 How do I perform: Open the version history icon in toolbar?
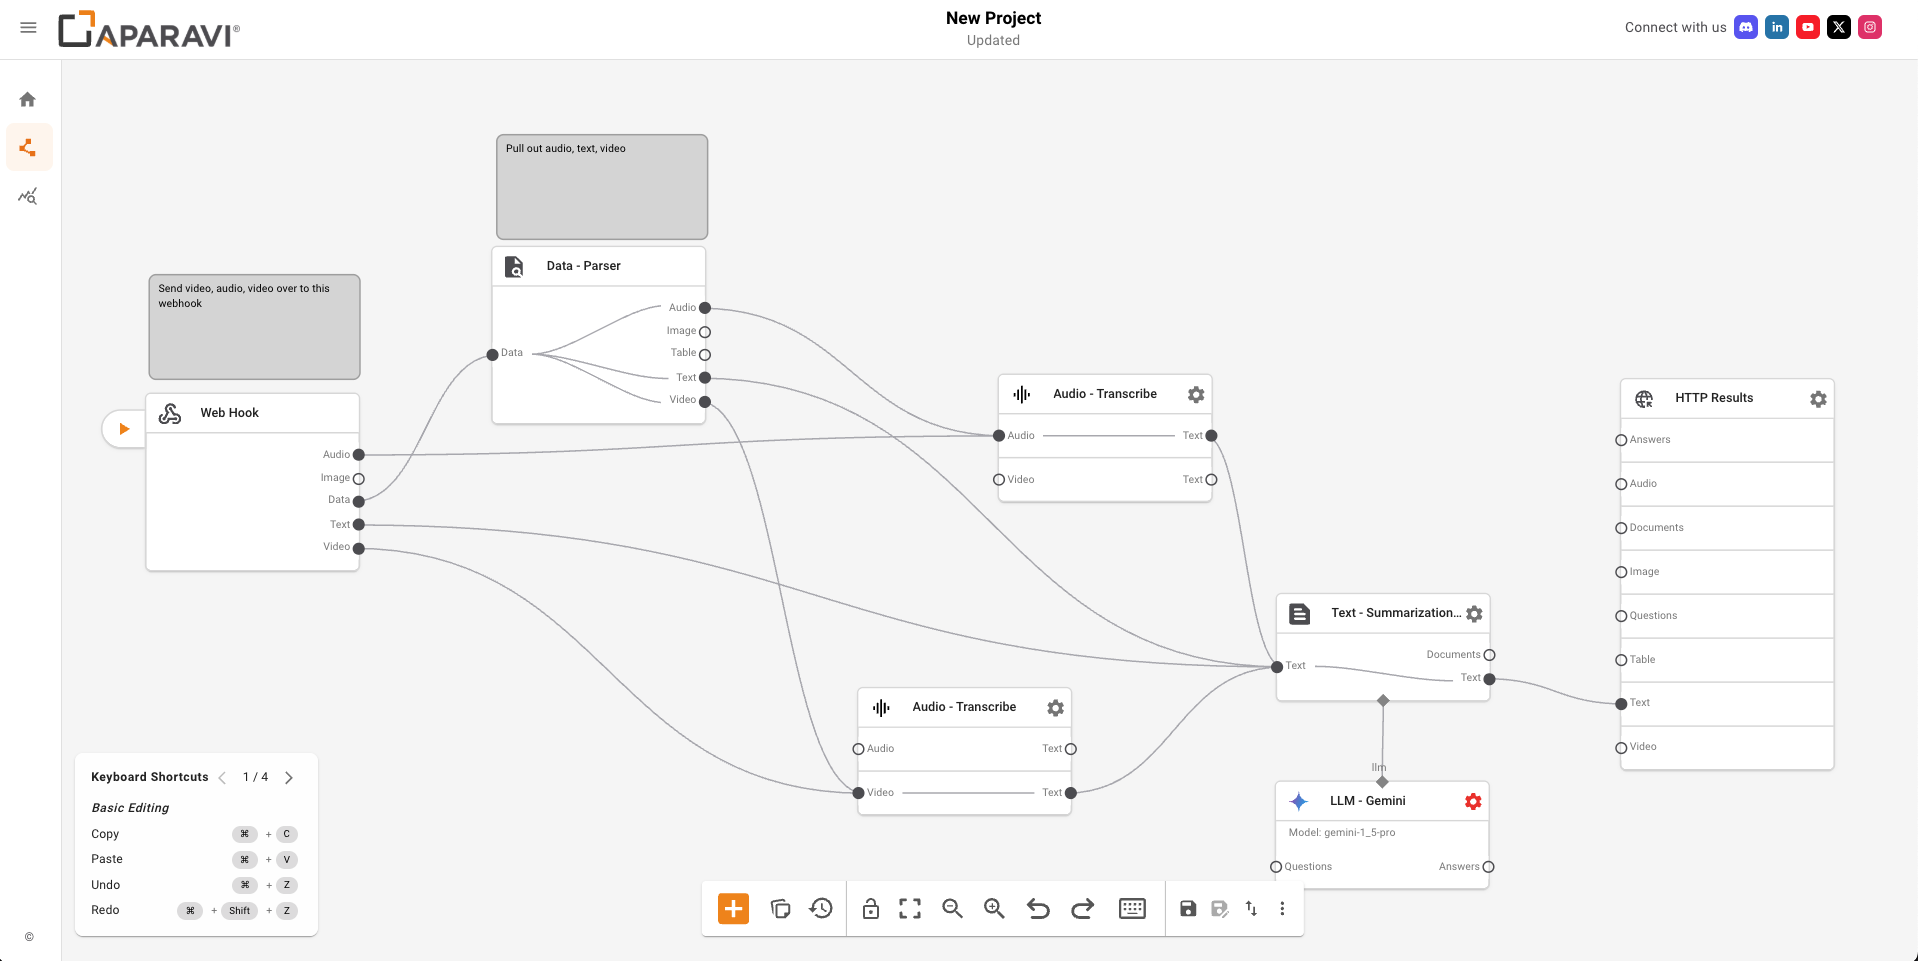[821, 908]
